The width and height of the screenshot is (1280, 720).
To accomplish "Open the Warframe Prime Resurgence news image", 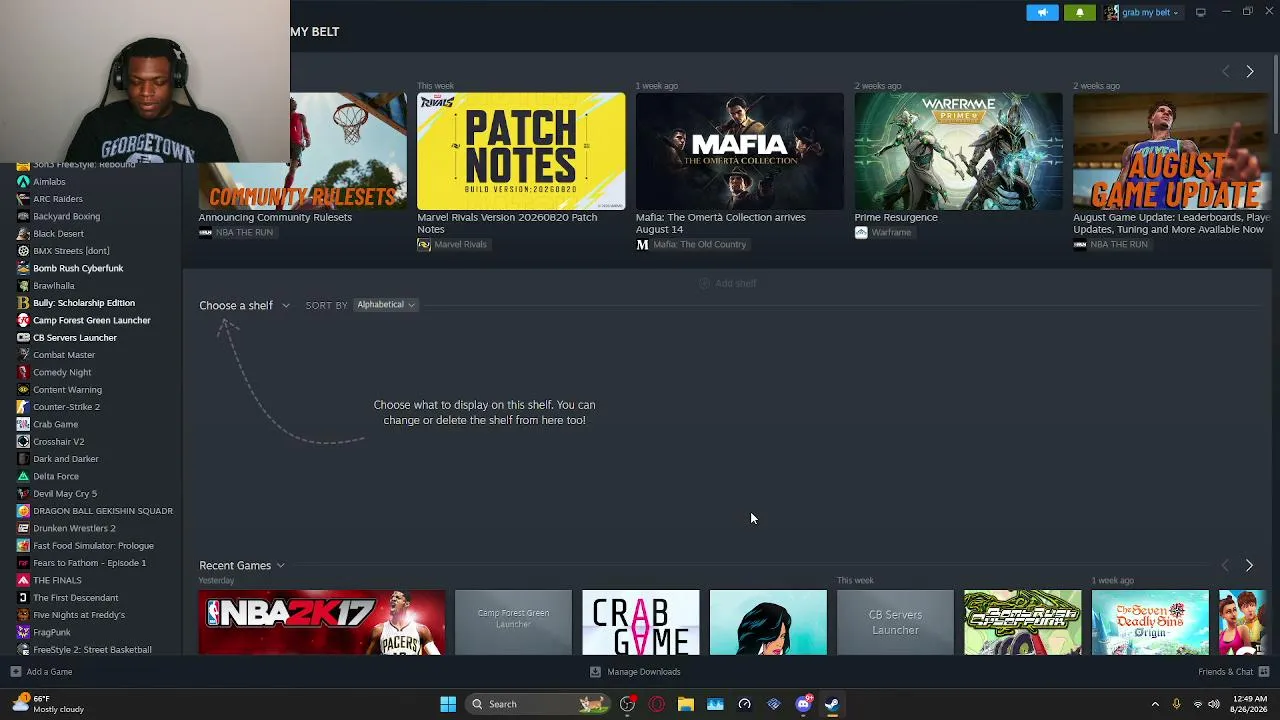I will tap(958, 151).
